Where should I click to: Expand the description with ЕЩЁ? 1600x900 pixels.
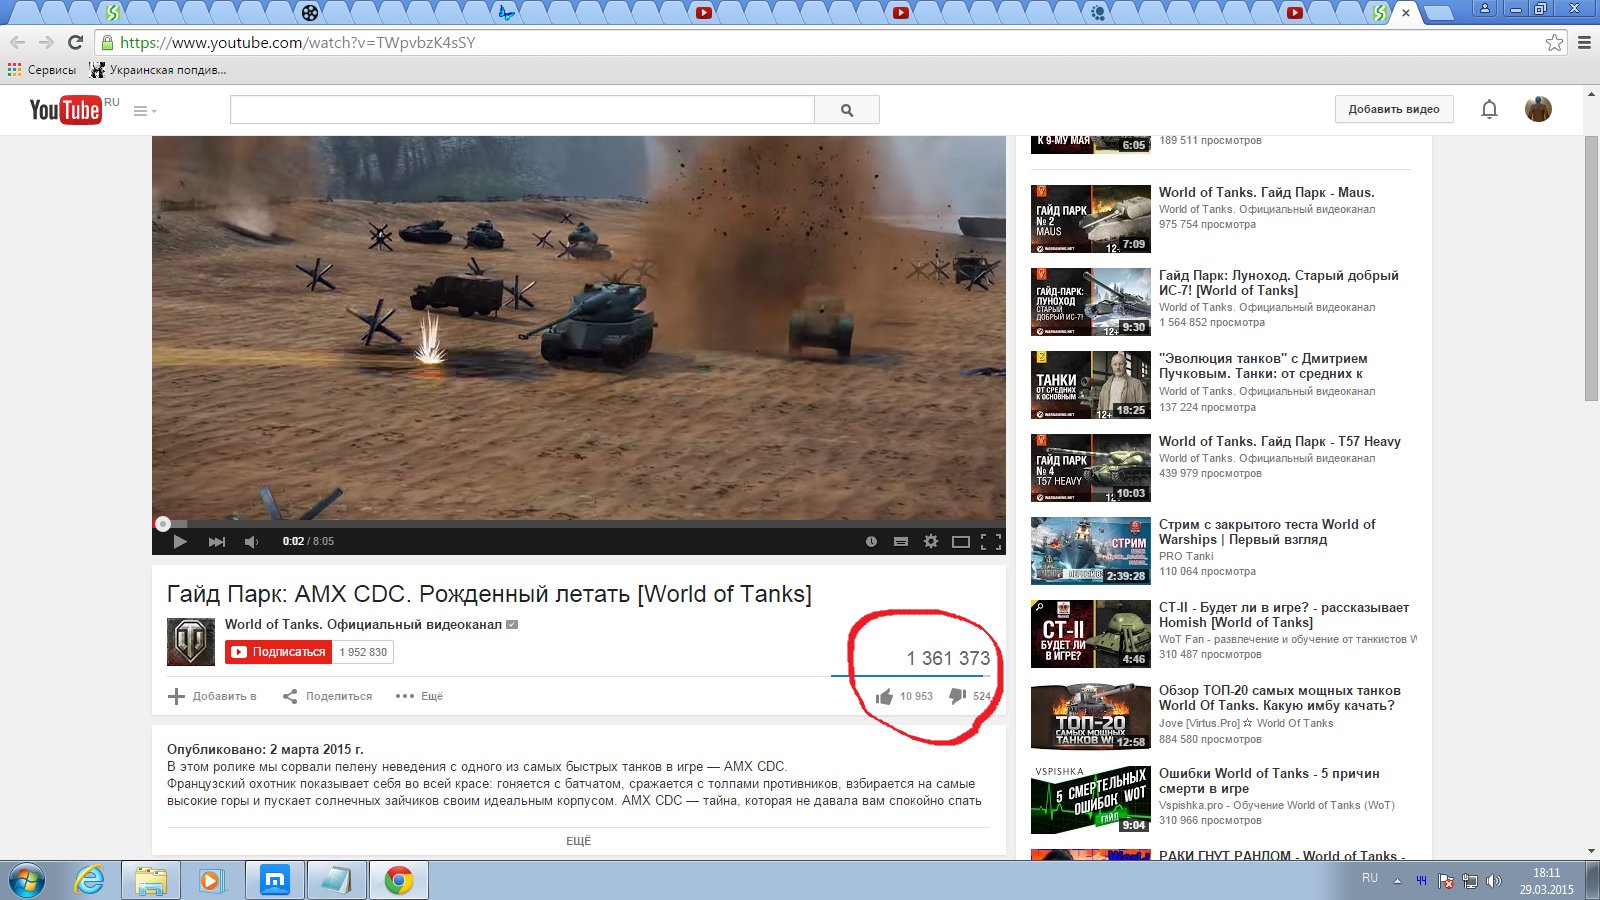[578, 841]
